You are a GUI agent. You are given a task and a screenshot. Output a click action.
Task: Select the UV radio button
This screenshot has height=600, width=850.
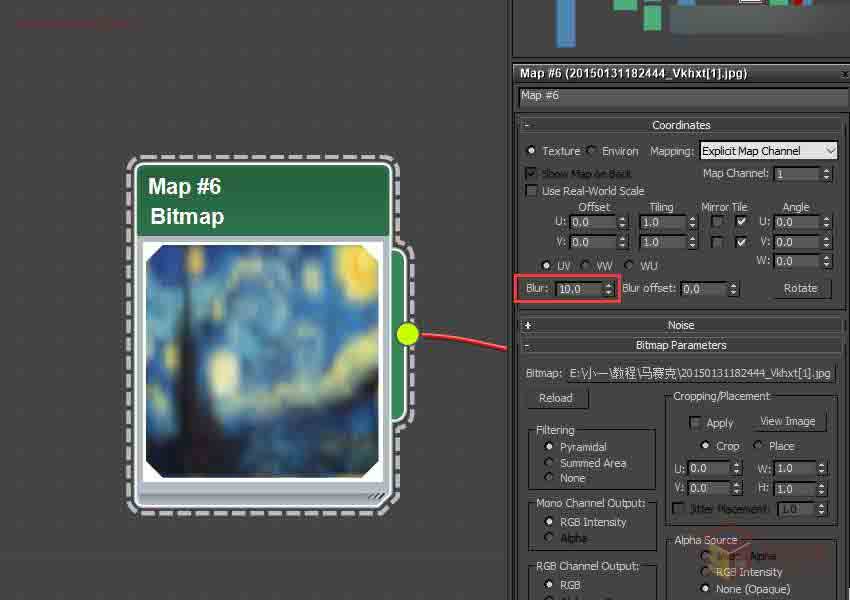(546, 266)
